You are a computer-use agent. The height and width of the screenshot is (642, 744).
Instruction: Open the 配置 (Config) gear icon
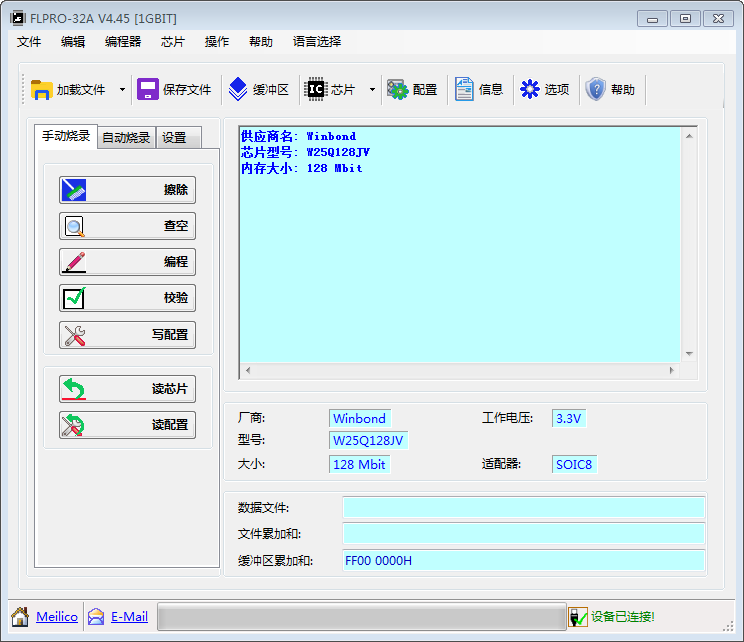(398, 89)
